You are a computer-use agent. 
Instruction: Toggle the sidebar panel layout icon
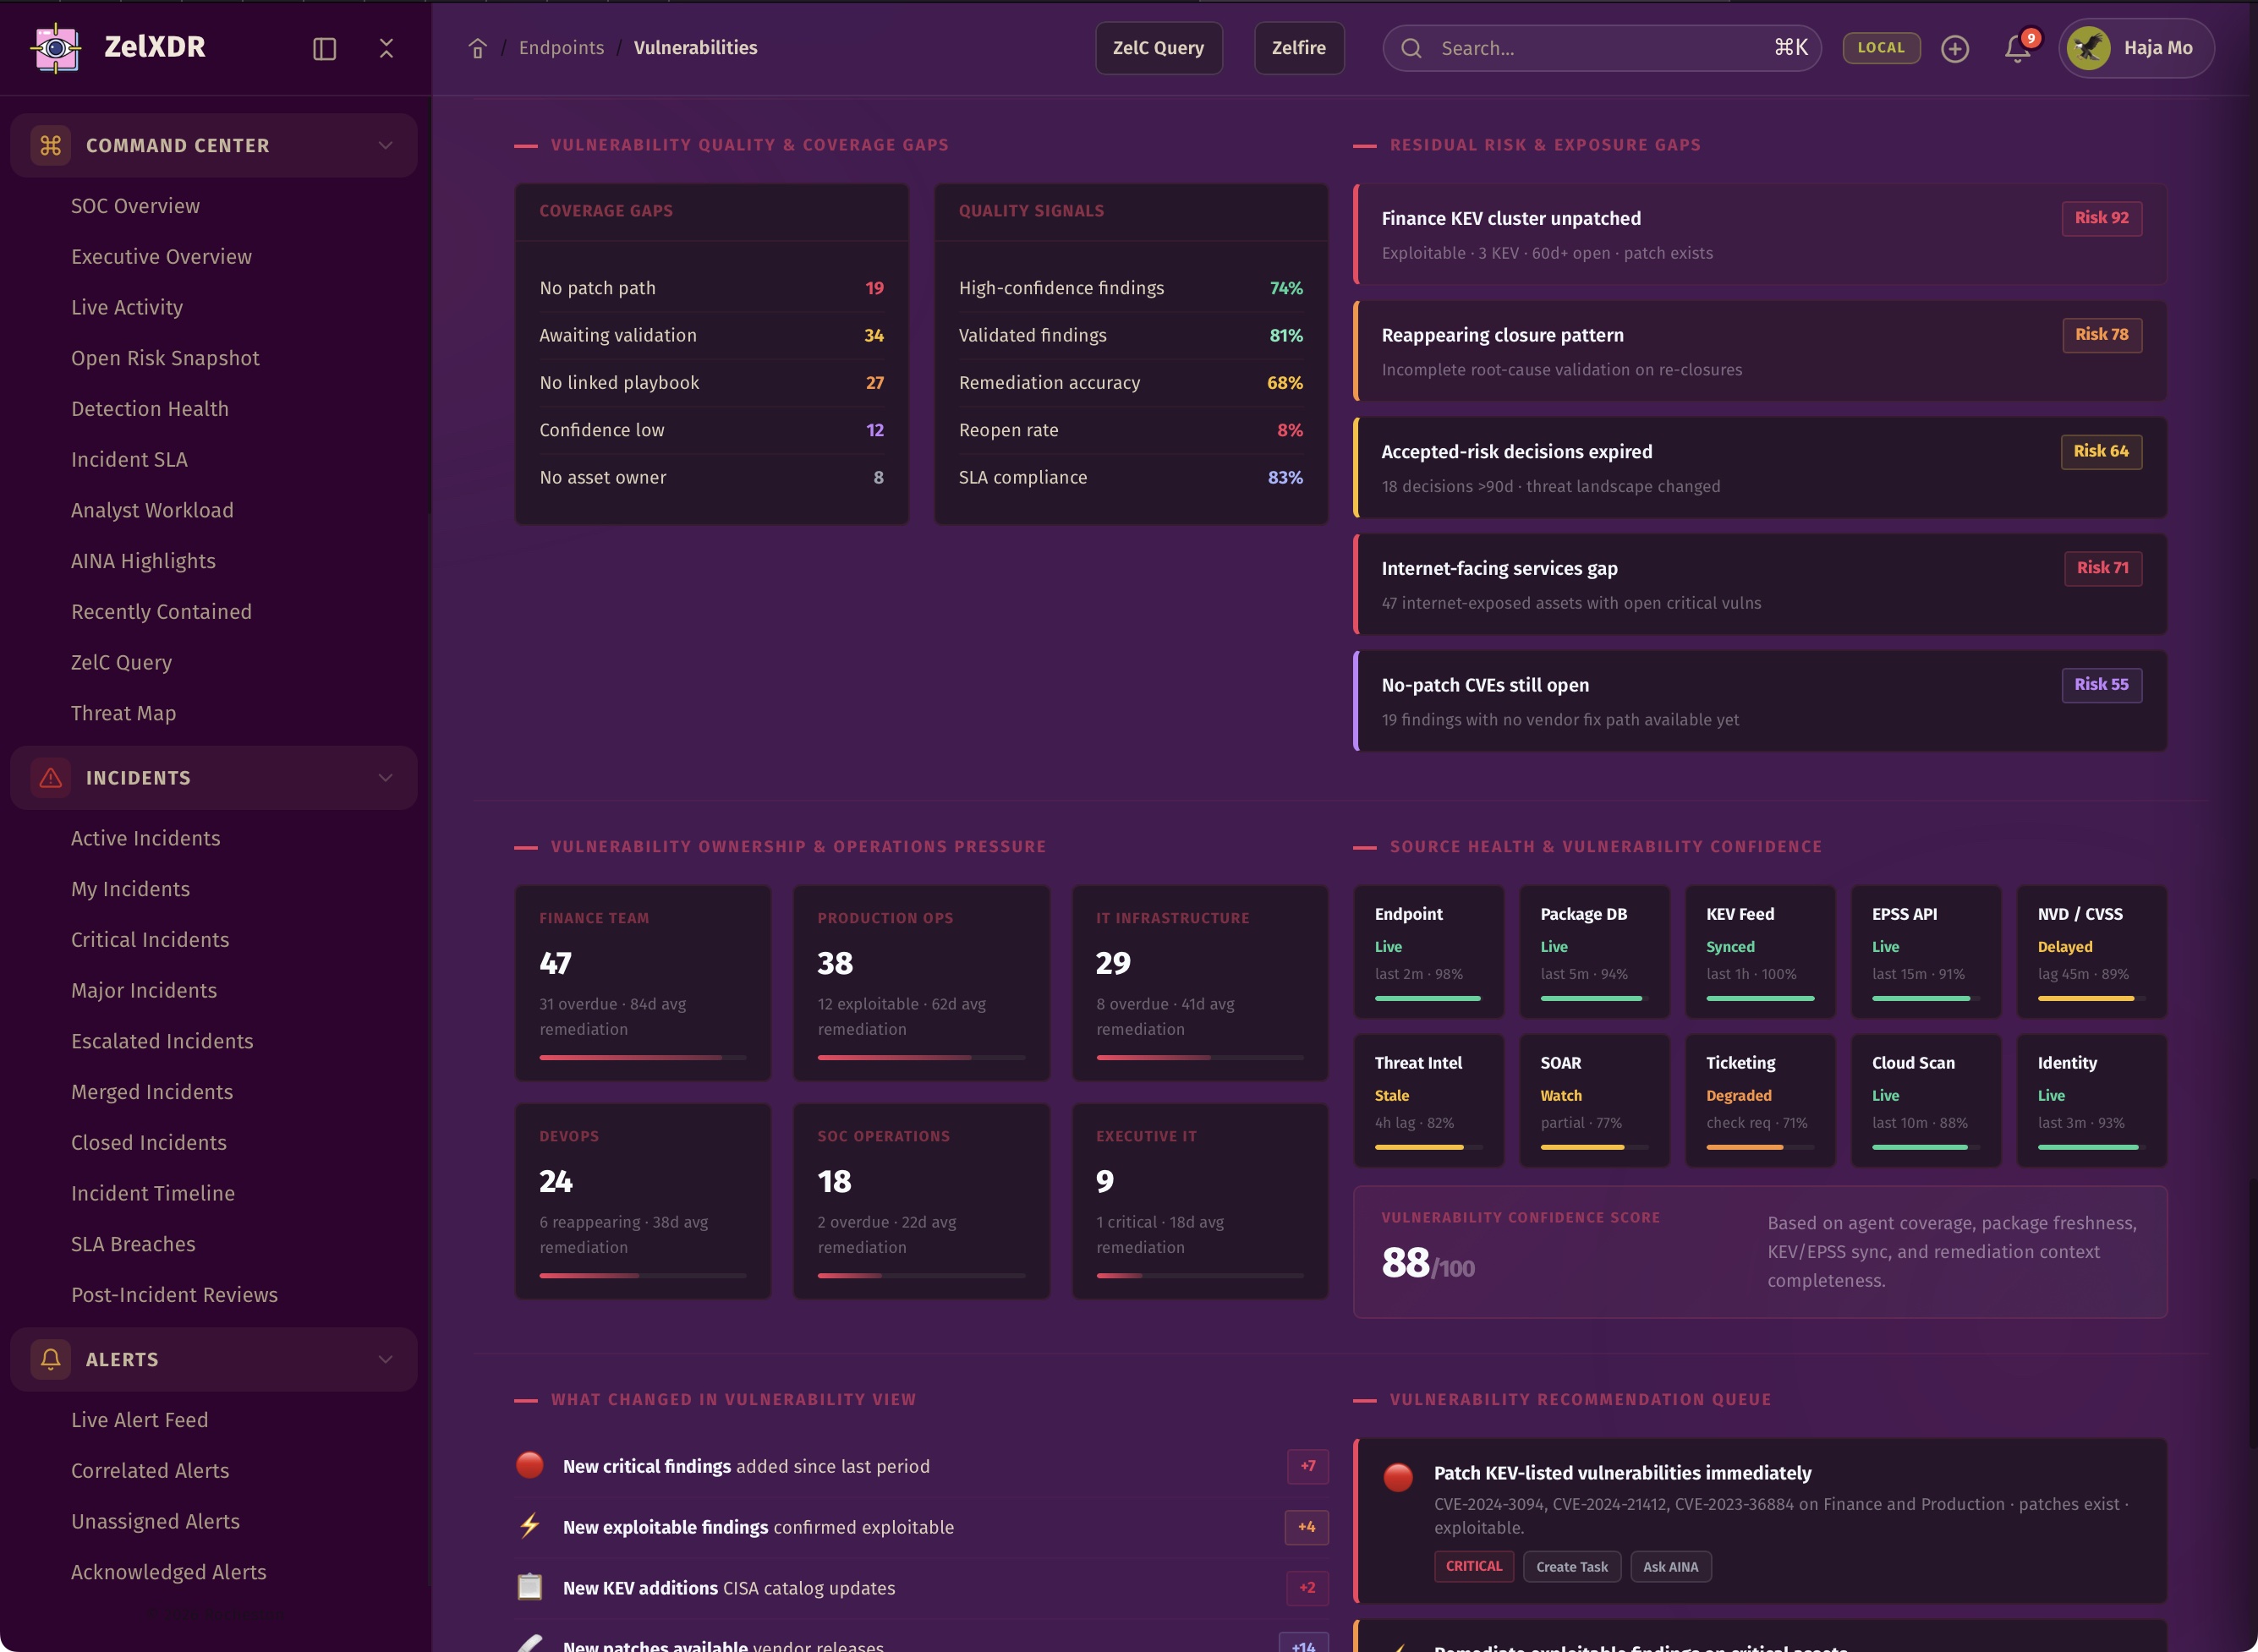324,48
